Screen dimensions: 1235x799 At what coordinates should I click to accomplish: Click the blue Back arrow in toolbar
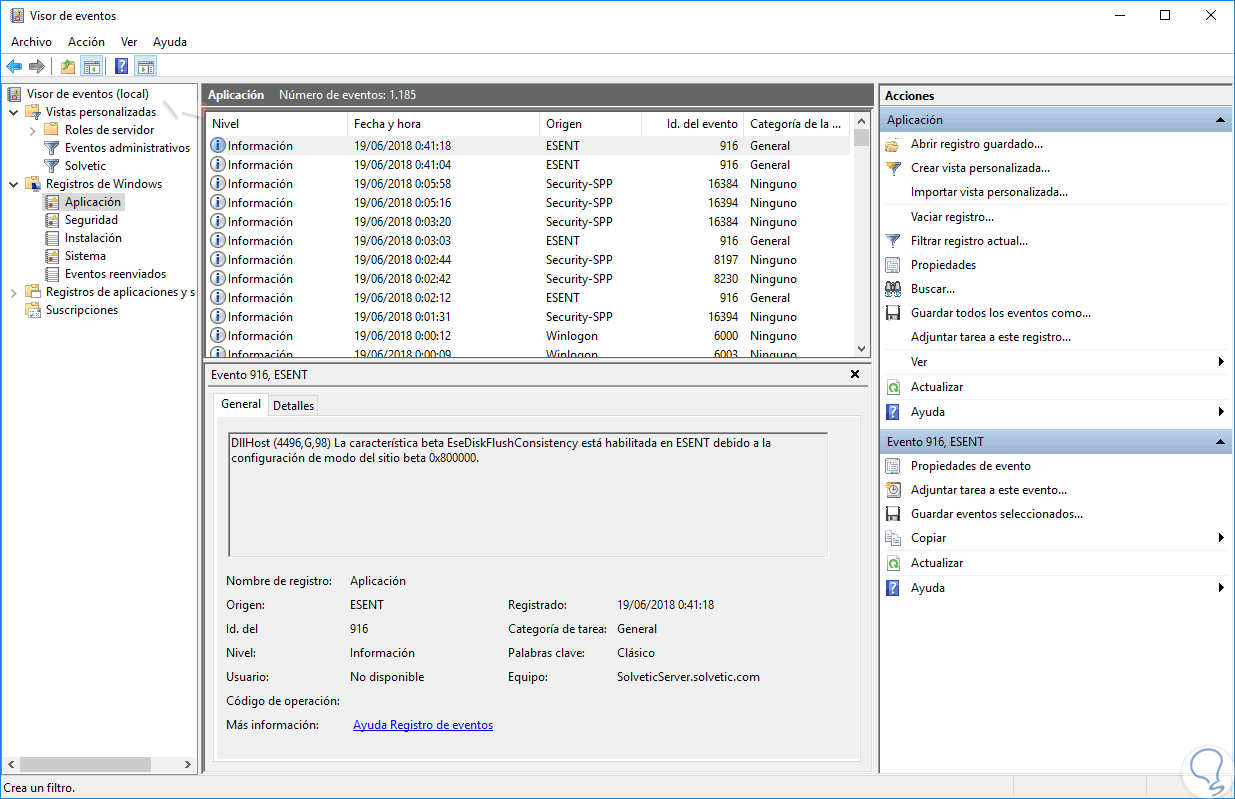[14, 67]
